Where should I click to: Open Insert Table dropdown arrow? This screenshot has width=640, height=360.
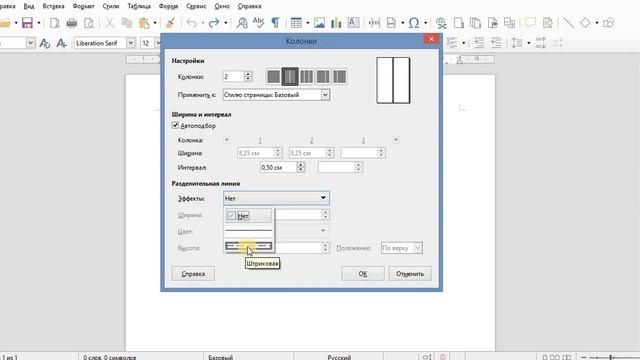pos(307,23)
